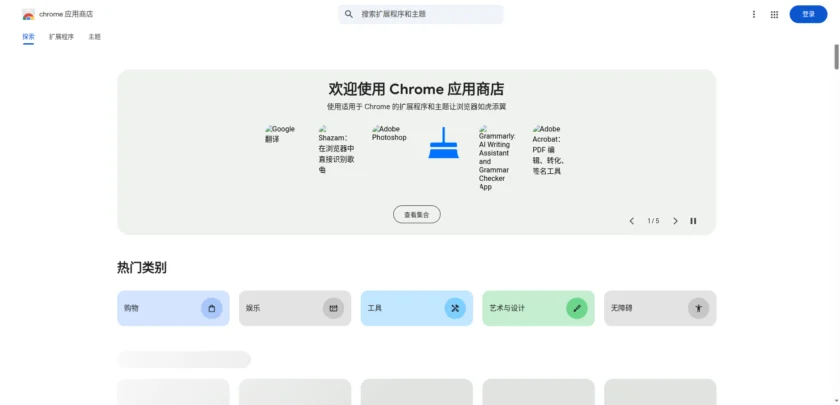Switch to the 主题 tab
Viewport: 840px width, 405px height.
click(x=95, y=37)
